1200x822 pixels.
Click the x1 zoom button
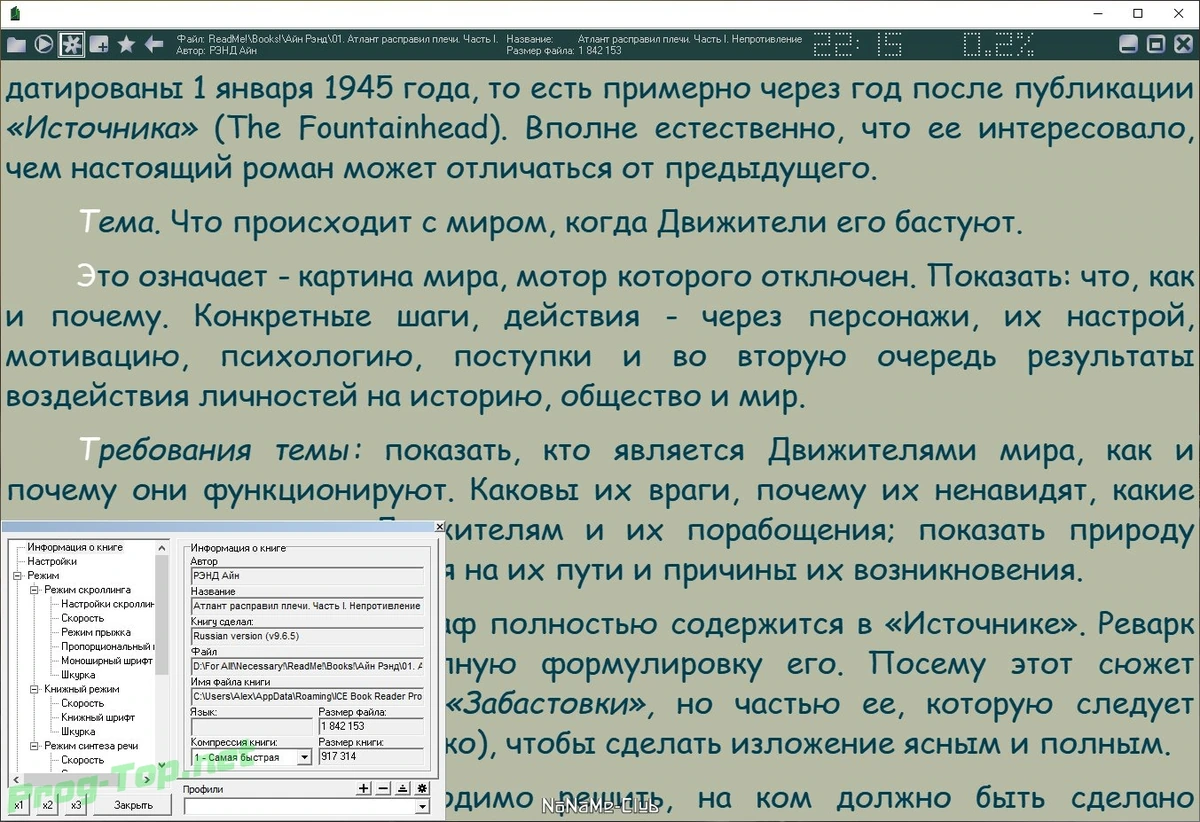tap(19, 805)
